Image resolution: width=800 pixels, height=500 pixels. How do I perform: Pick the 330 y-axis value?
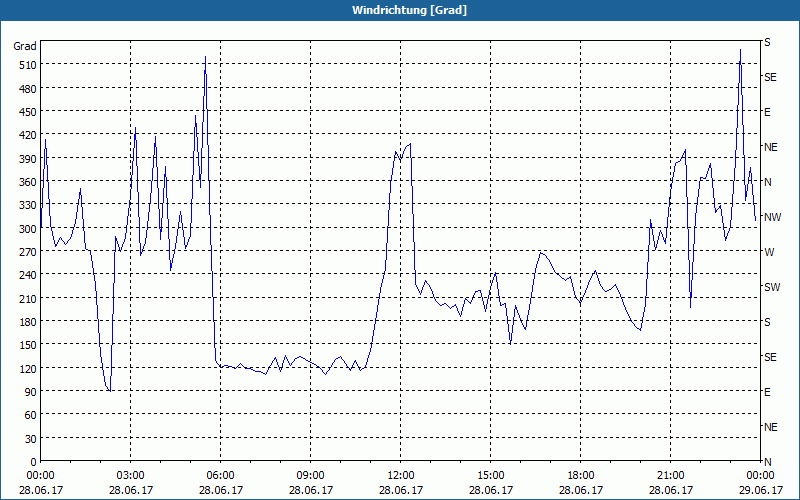point(28,205)
